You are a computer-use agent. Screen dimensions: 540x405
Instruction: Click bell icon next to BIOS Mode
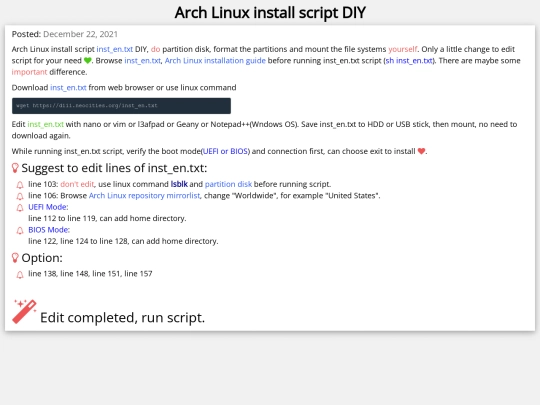(20, 230)
